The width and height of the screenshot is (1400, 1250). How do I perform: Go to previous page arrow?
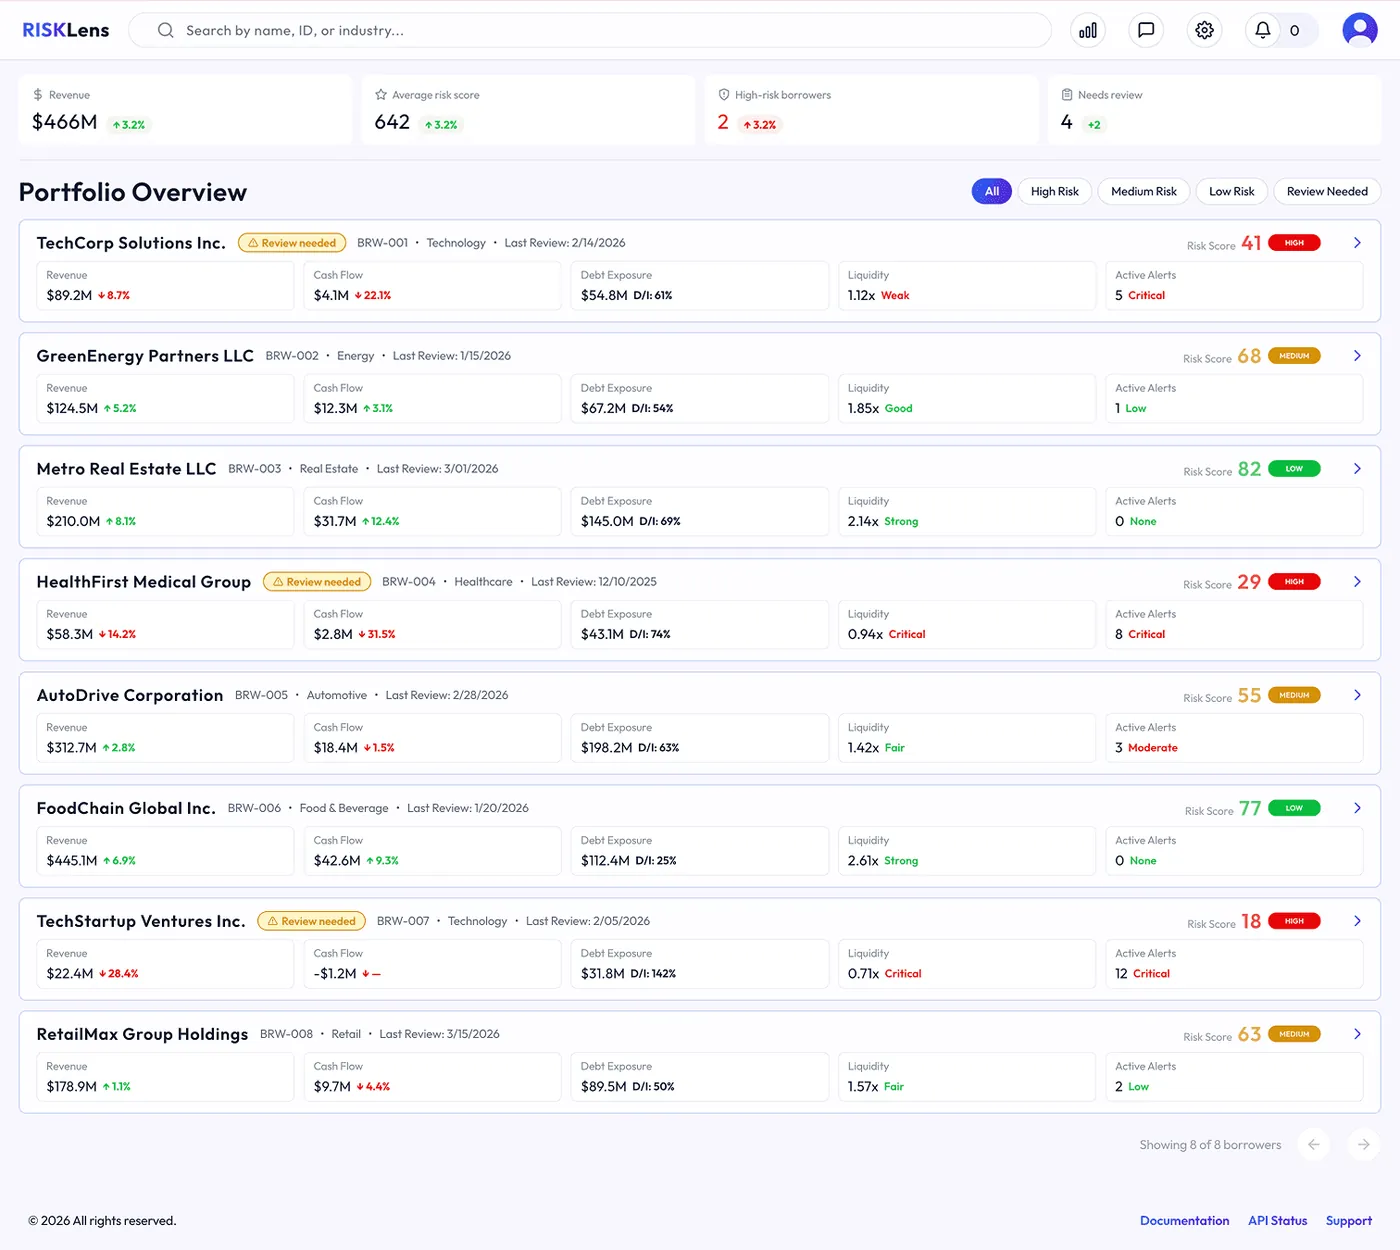tap(1314, 1144)
